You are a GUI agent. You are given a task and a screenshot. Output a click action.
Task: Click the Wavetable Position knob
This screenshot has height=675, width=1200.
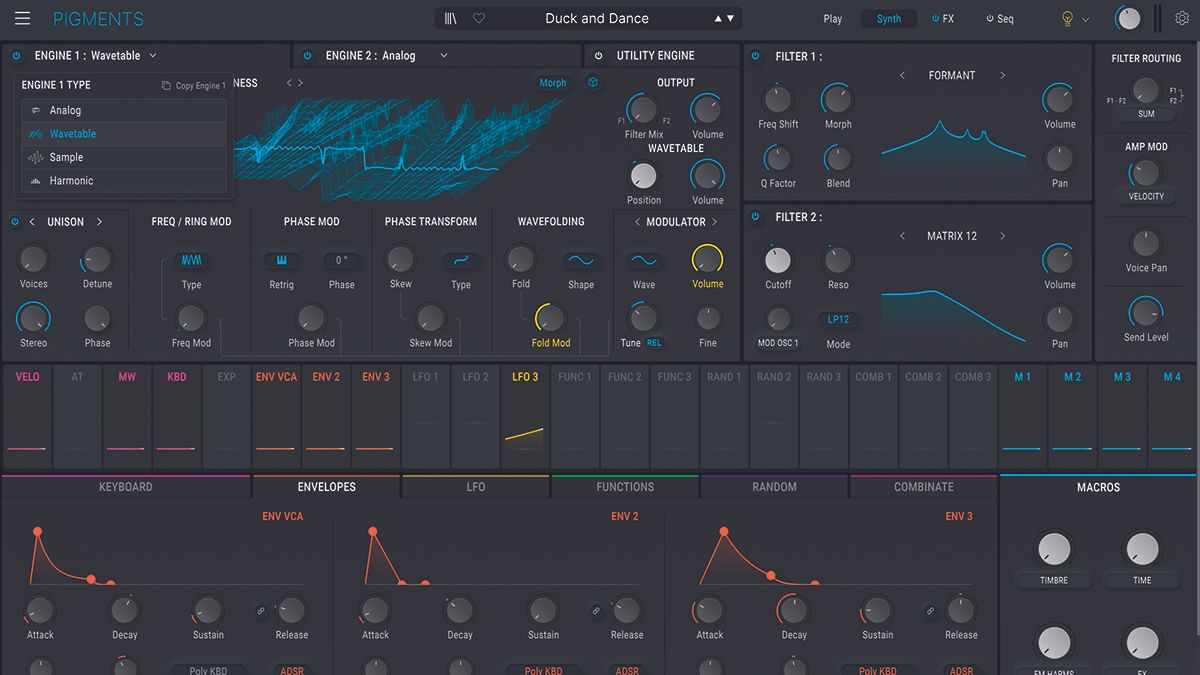(x=644, y=175)
